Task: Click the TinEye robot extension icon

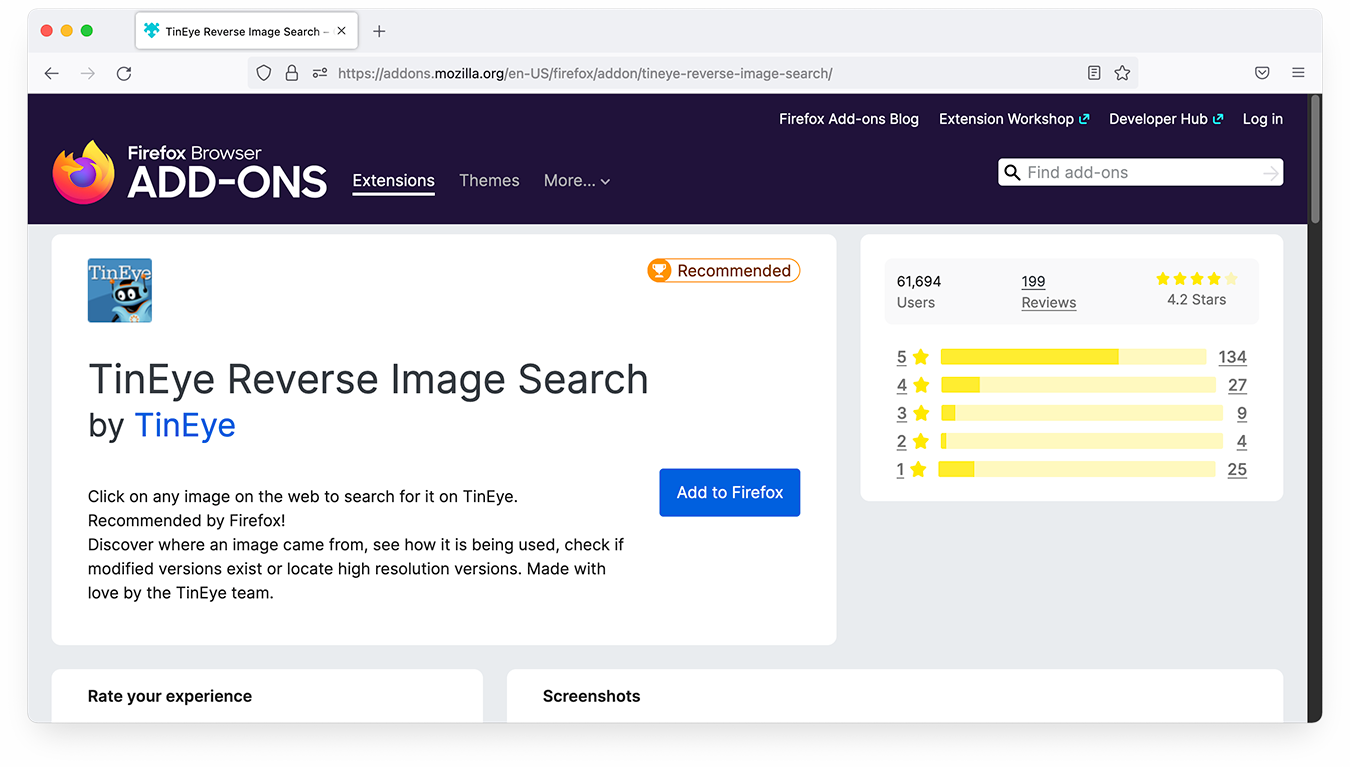Action: (x=120, y=291)
